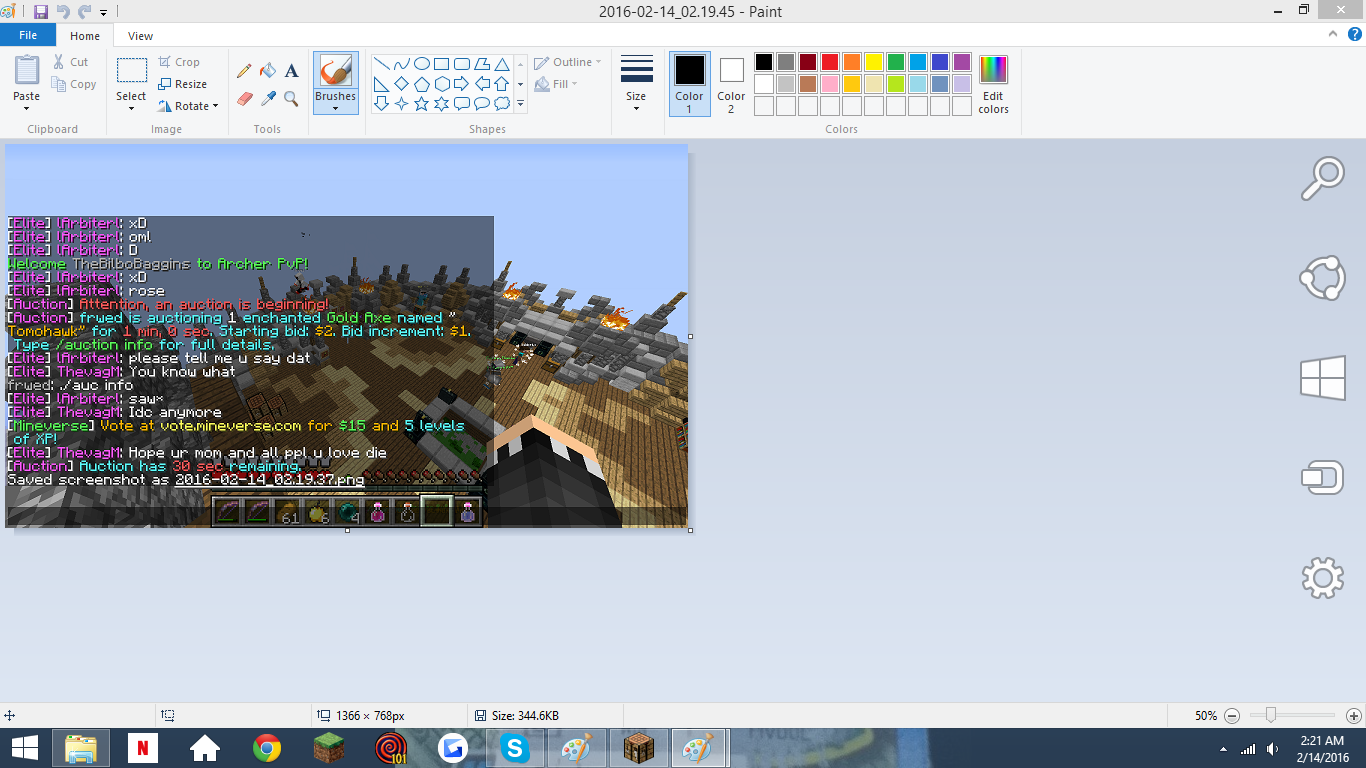Click the Copy button
Screen dimensions: 1366x768
[x=74, y=84]
